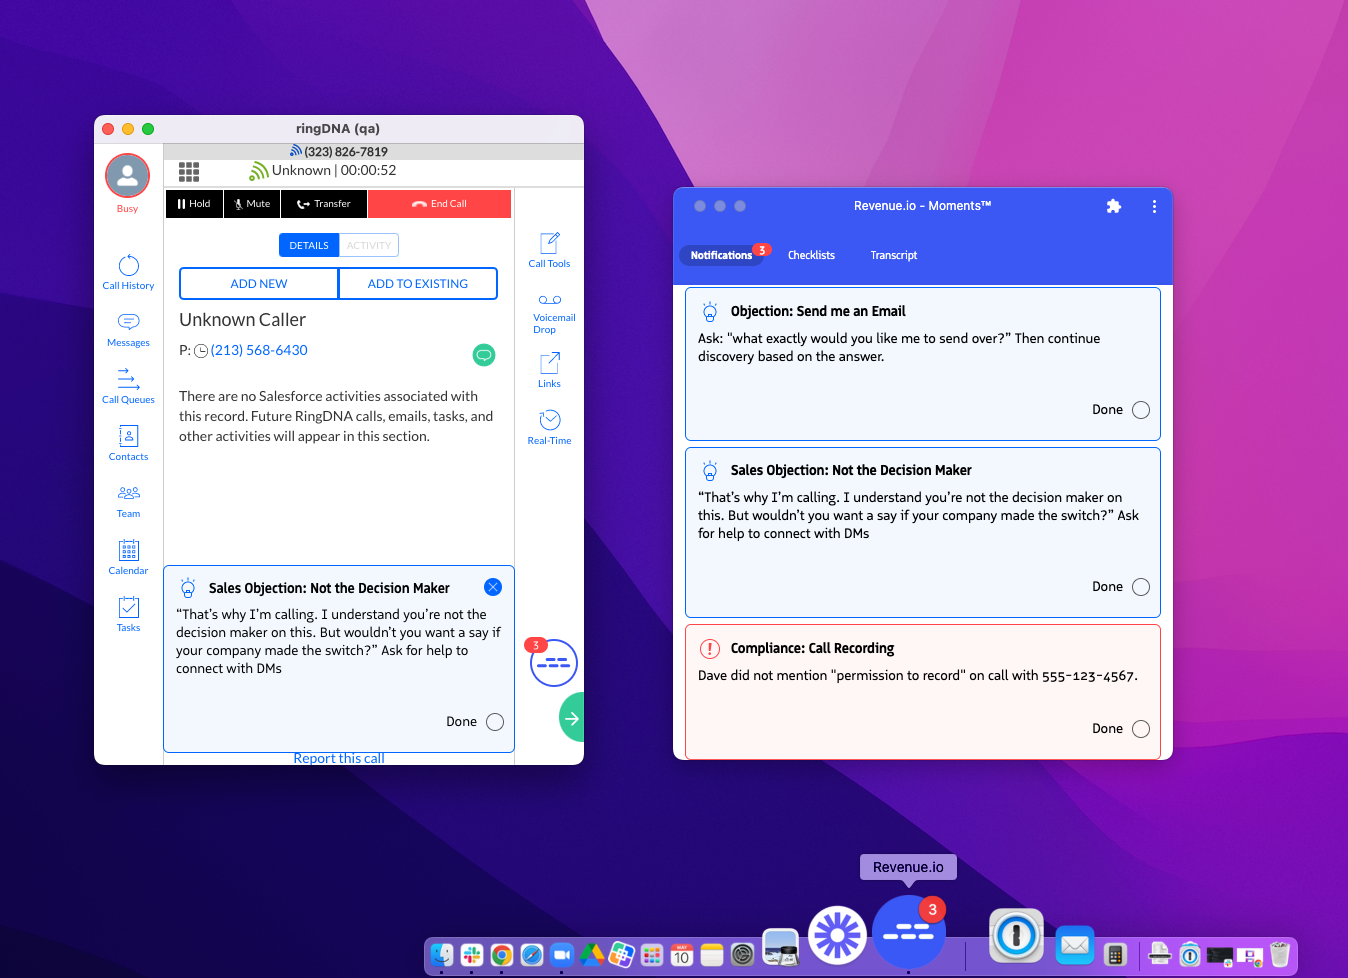The height and width of the screenshot is (978, 1348).
Task: Open Google Chrome from the Dock
Action: (x=502, y=955)
